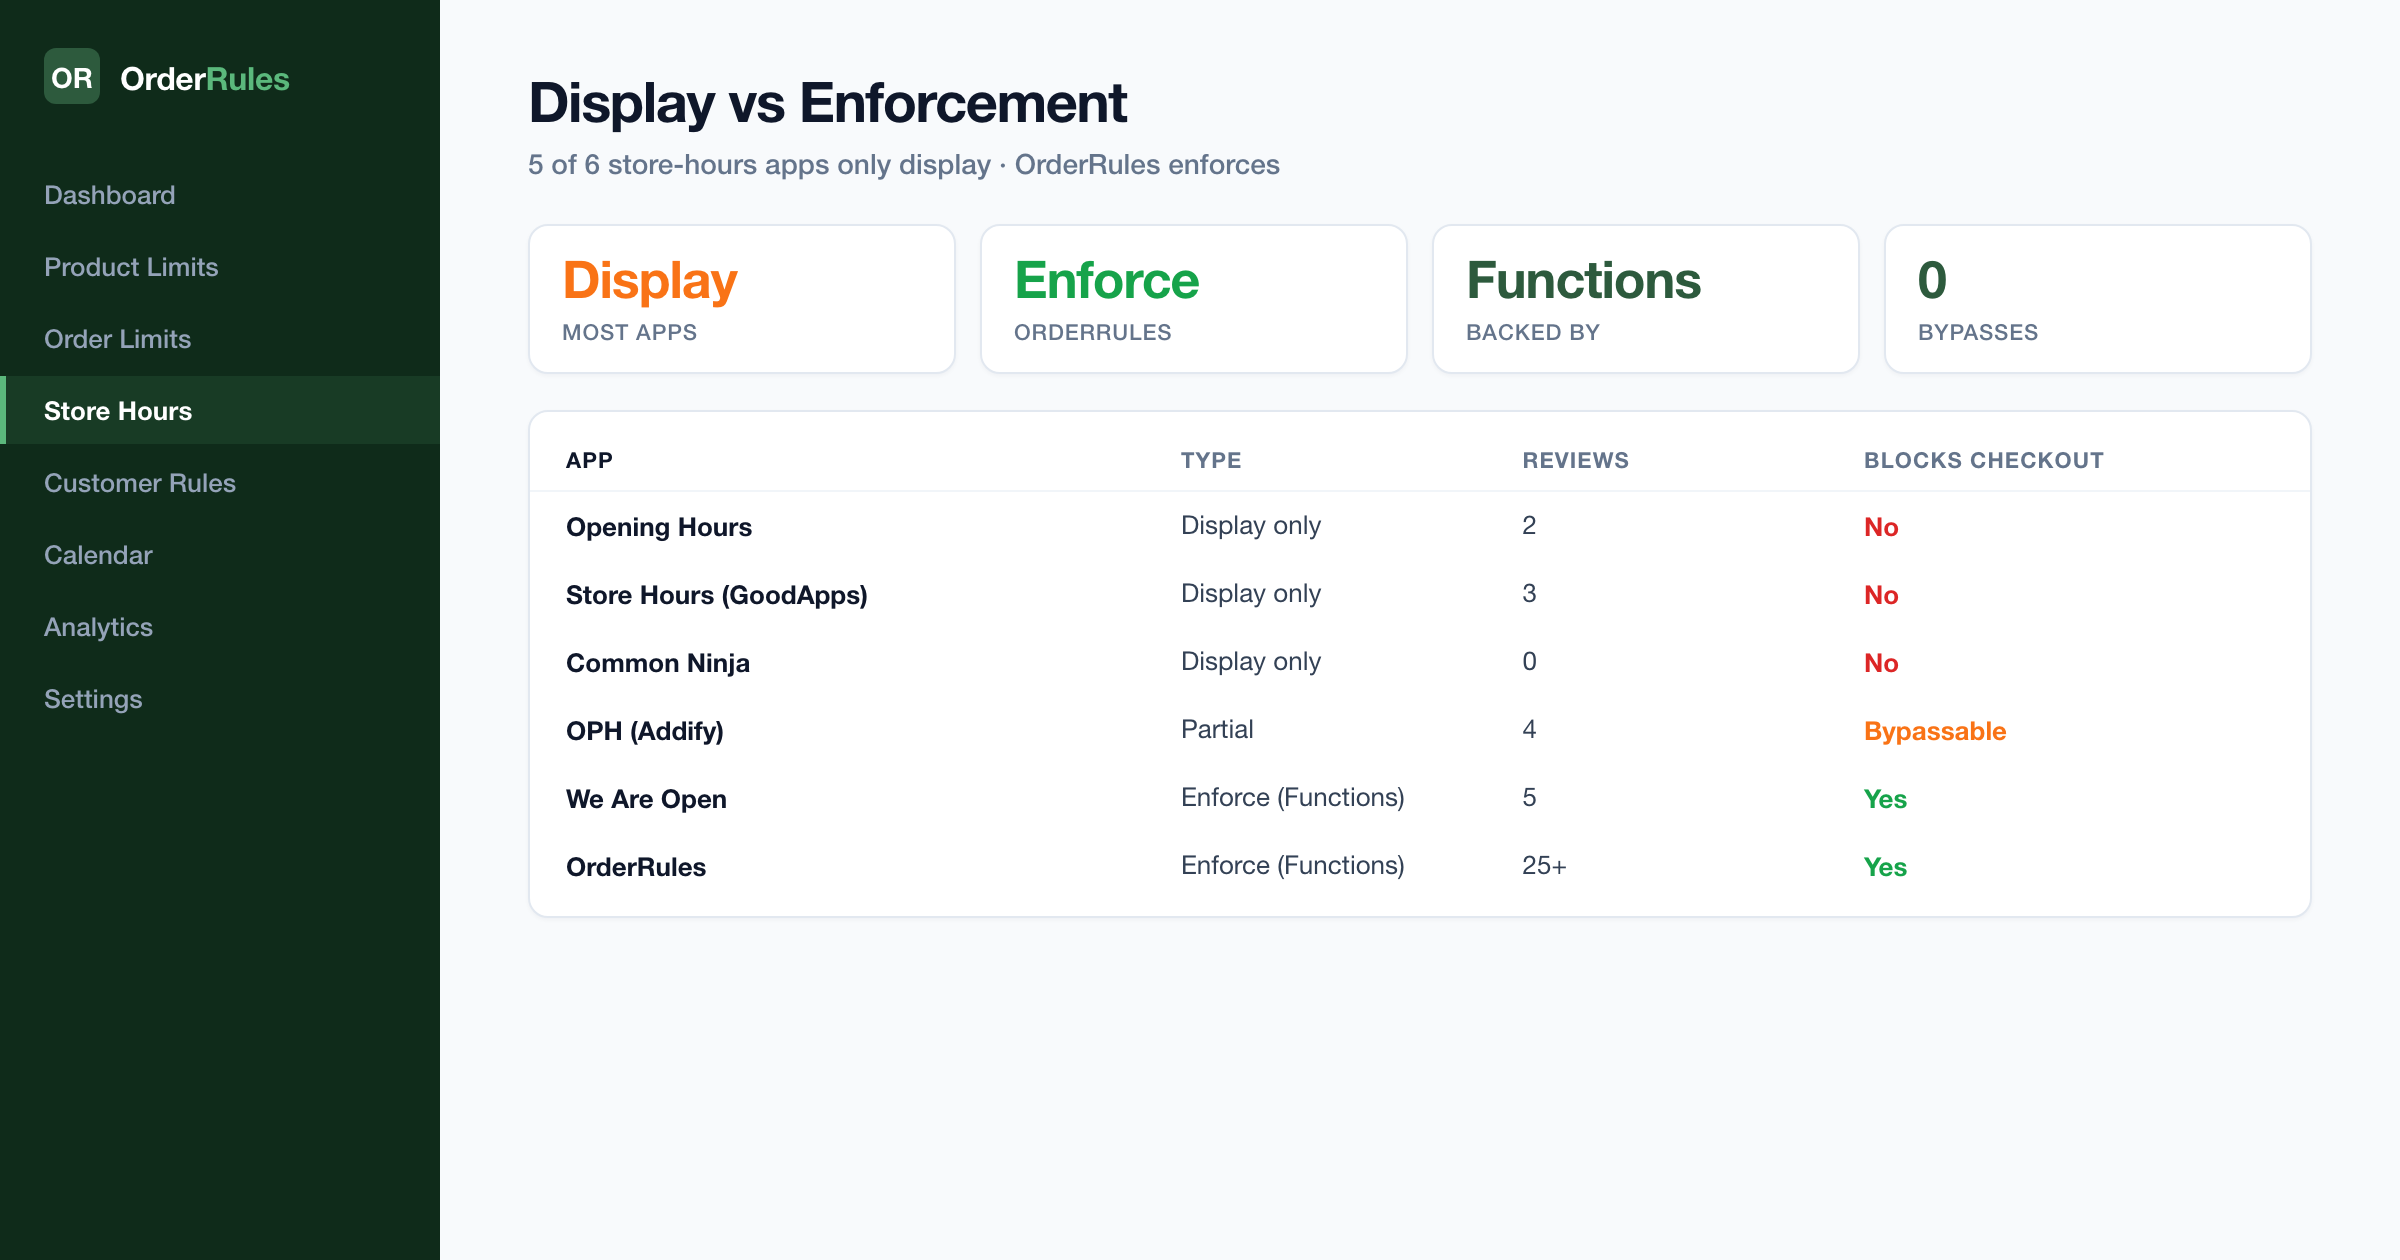Screen dimensions: 2400x1260
Task: Click green Yes for OrderRules row
Action: pyautogui.click(x=1885, y=867)
